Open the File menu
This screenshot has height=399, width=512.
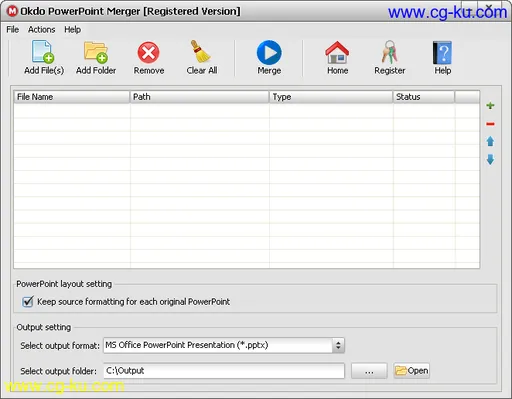pos(13,30)
